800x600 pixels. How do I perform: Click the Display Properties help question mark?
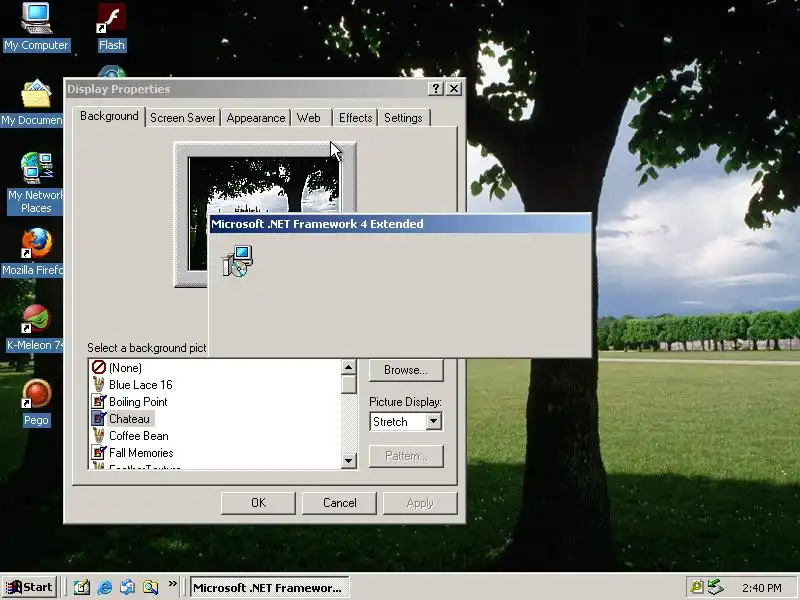click(435, 89)
